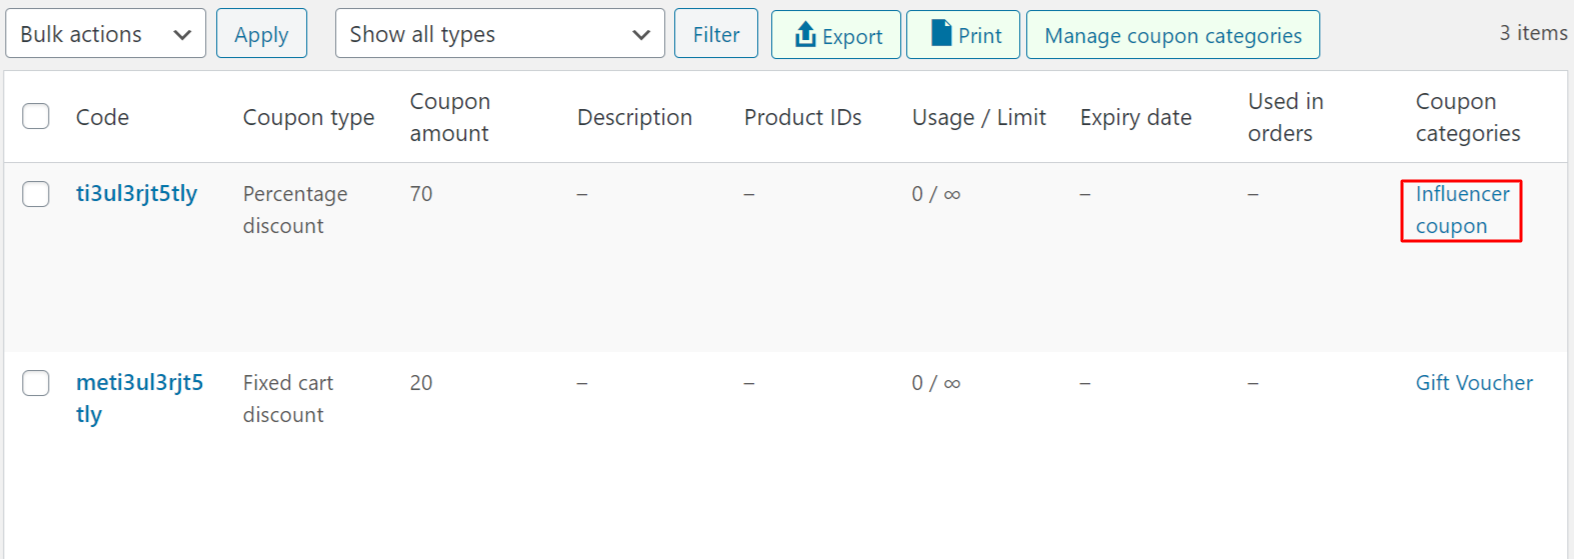
Task: Click the Apply button
Action: click(261, 33)
